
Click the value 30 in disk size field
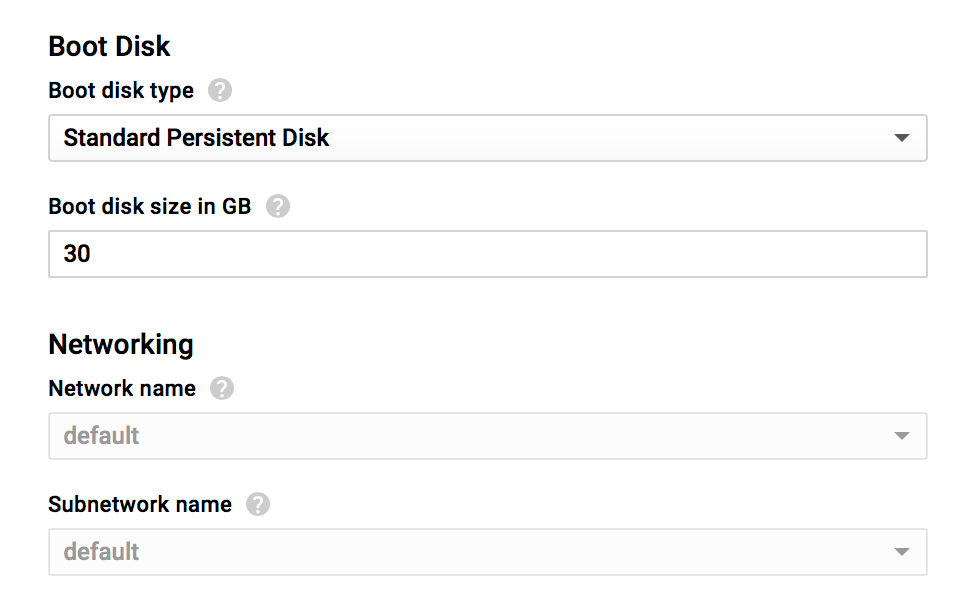[x=77, y=254]
